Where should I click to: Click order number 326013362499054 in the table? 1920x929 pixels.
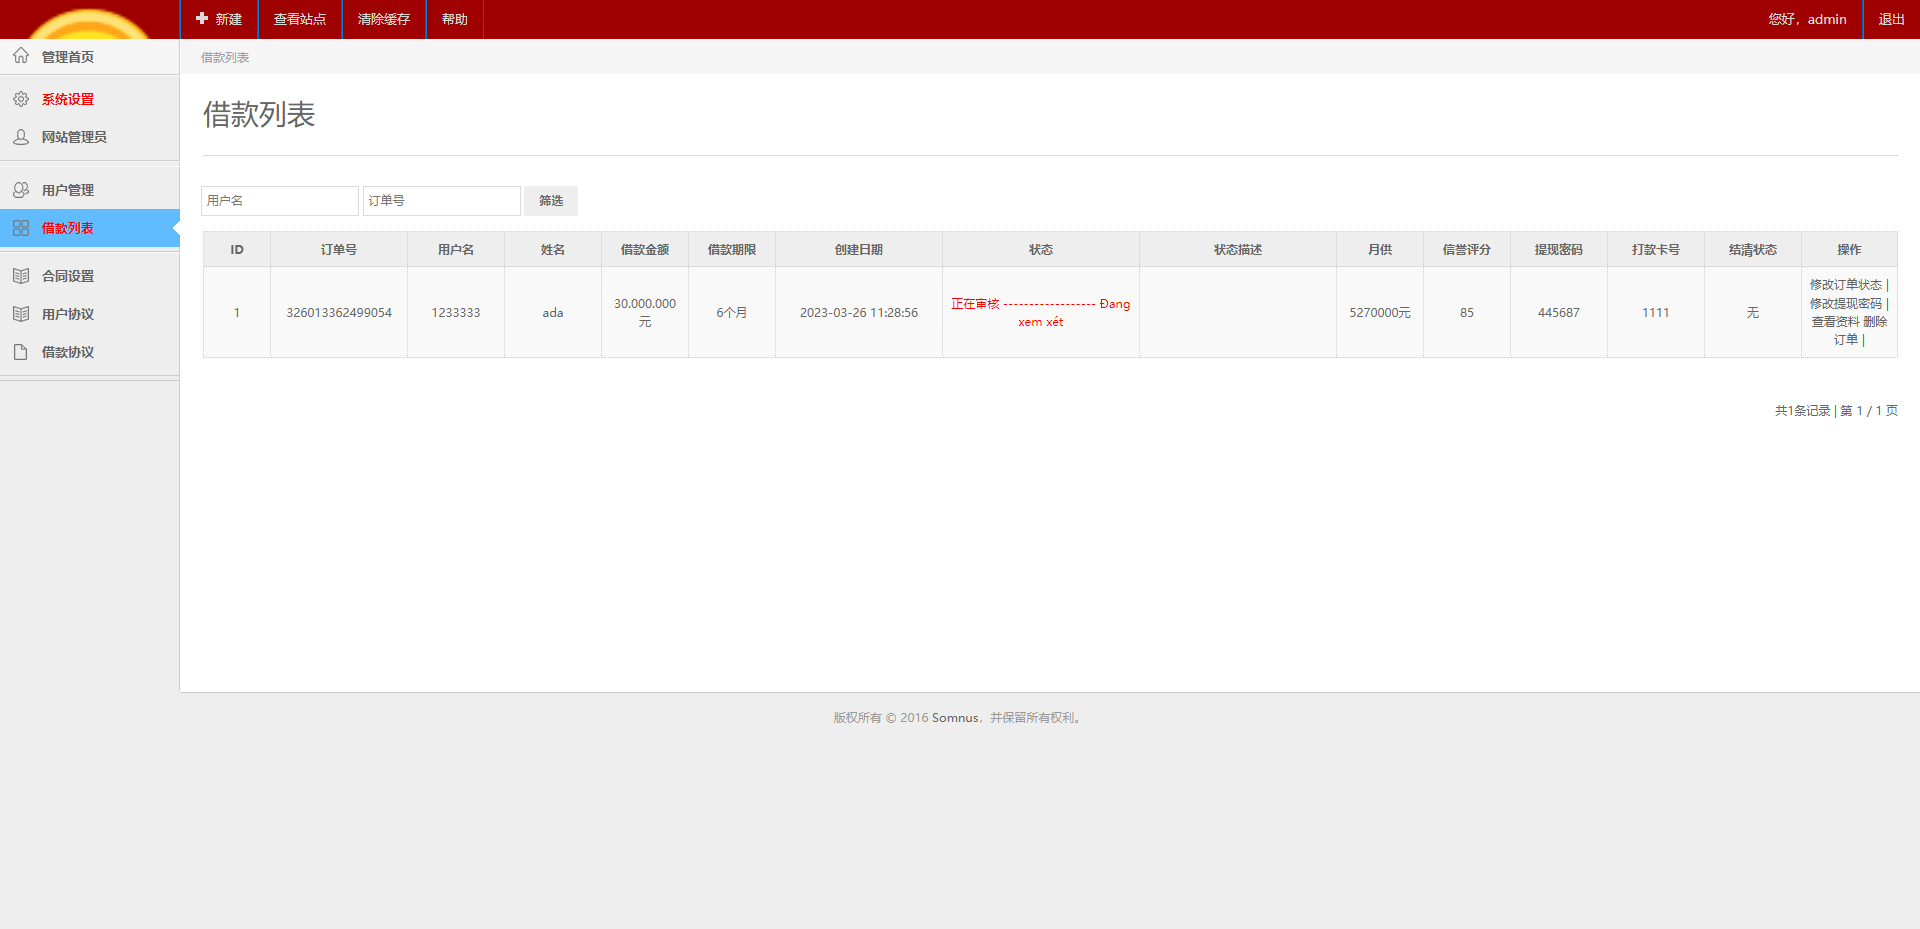[x=339, y=313]
